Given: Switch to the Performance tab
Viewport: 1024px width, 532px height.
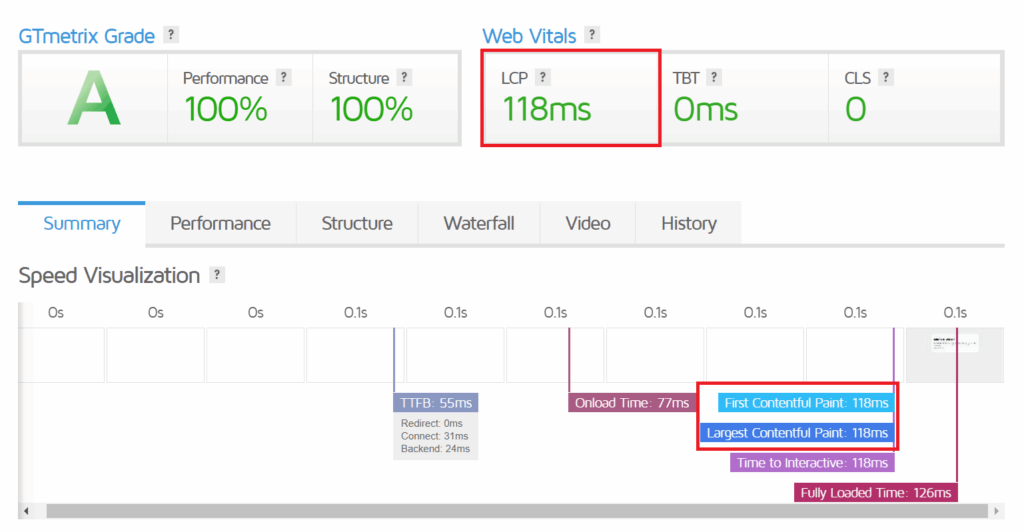Looking at the screenshot, I should click(220, 224).
